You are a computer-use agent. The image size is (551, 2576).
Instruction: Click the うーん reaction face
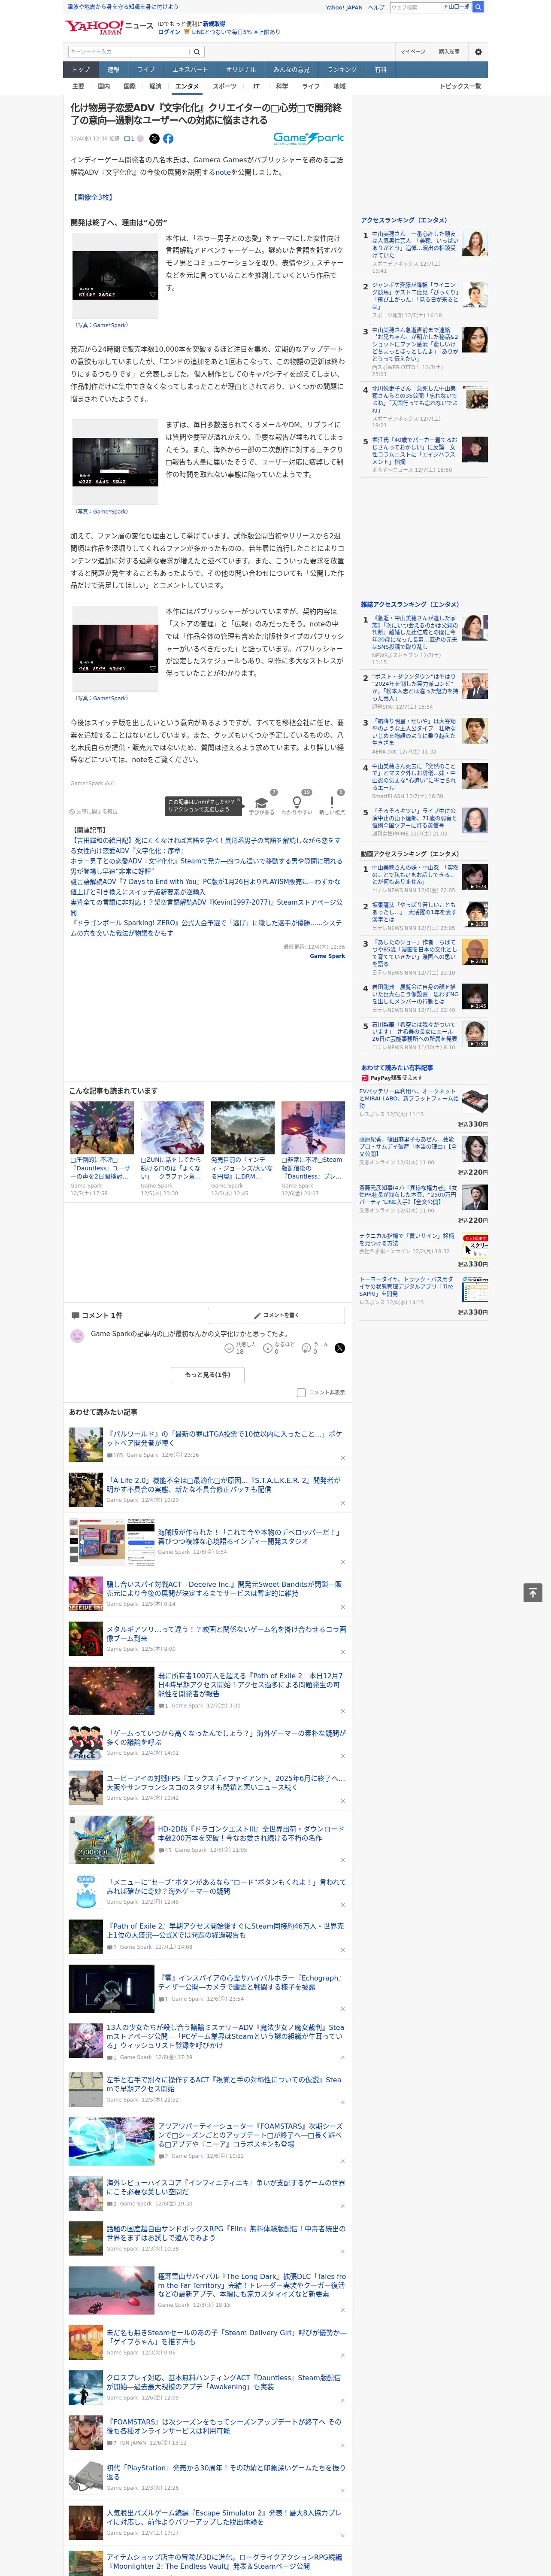click(x=307, y=1348)
